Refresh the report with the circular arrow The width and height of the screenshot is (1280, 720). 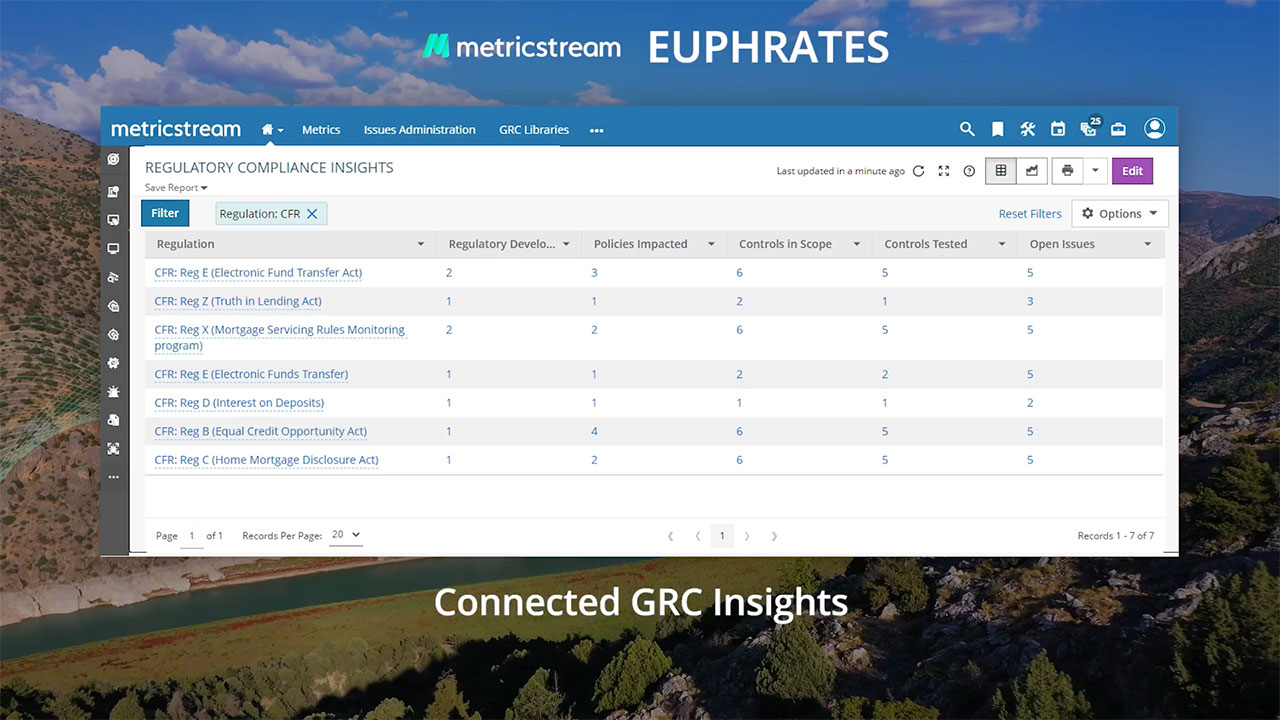918,171
